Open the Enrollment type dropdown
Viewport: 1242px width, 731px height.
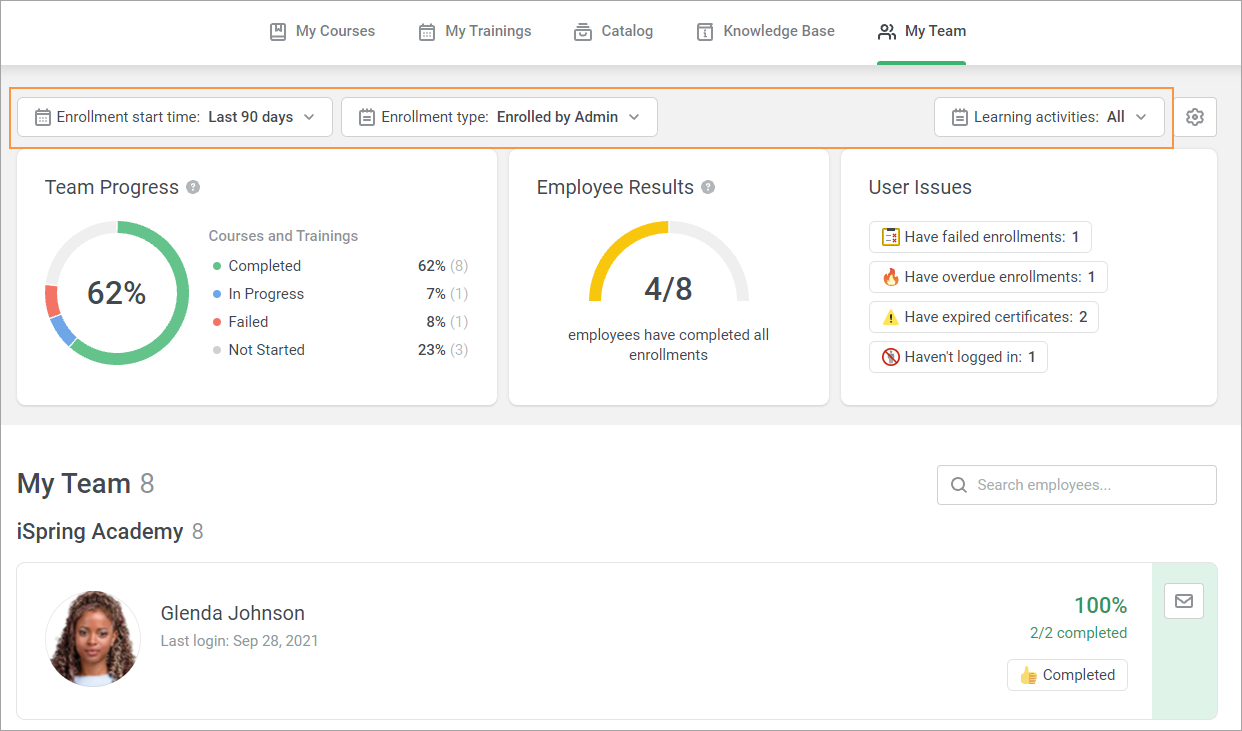pyautogui.click(x=499, y=117)
